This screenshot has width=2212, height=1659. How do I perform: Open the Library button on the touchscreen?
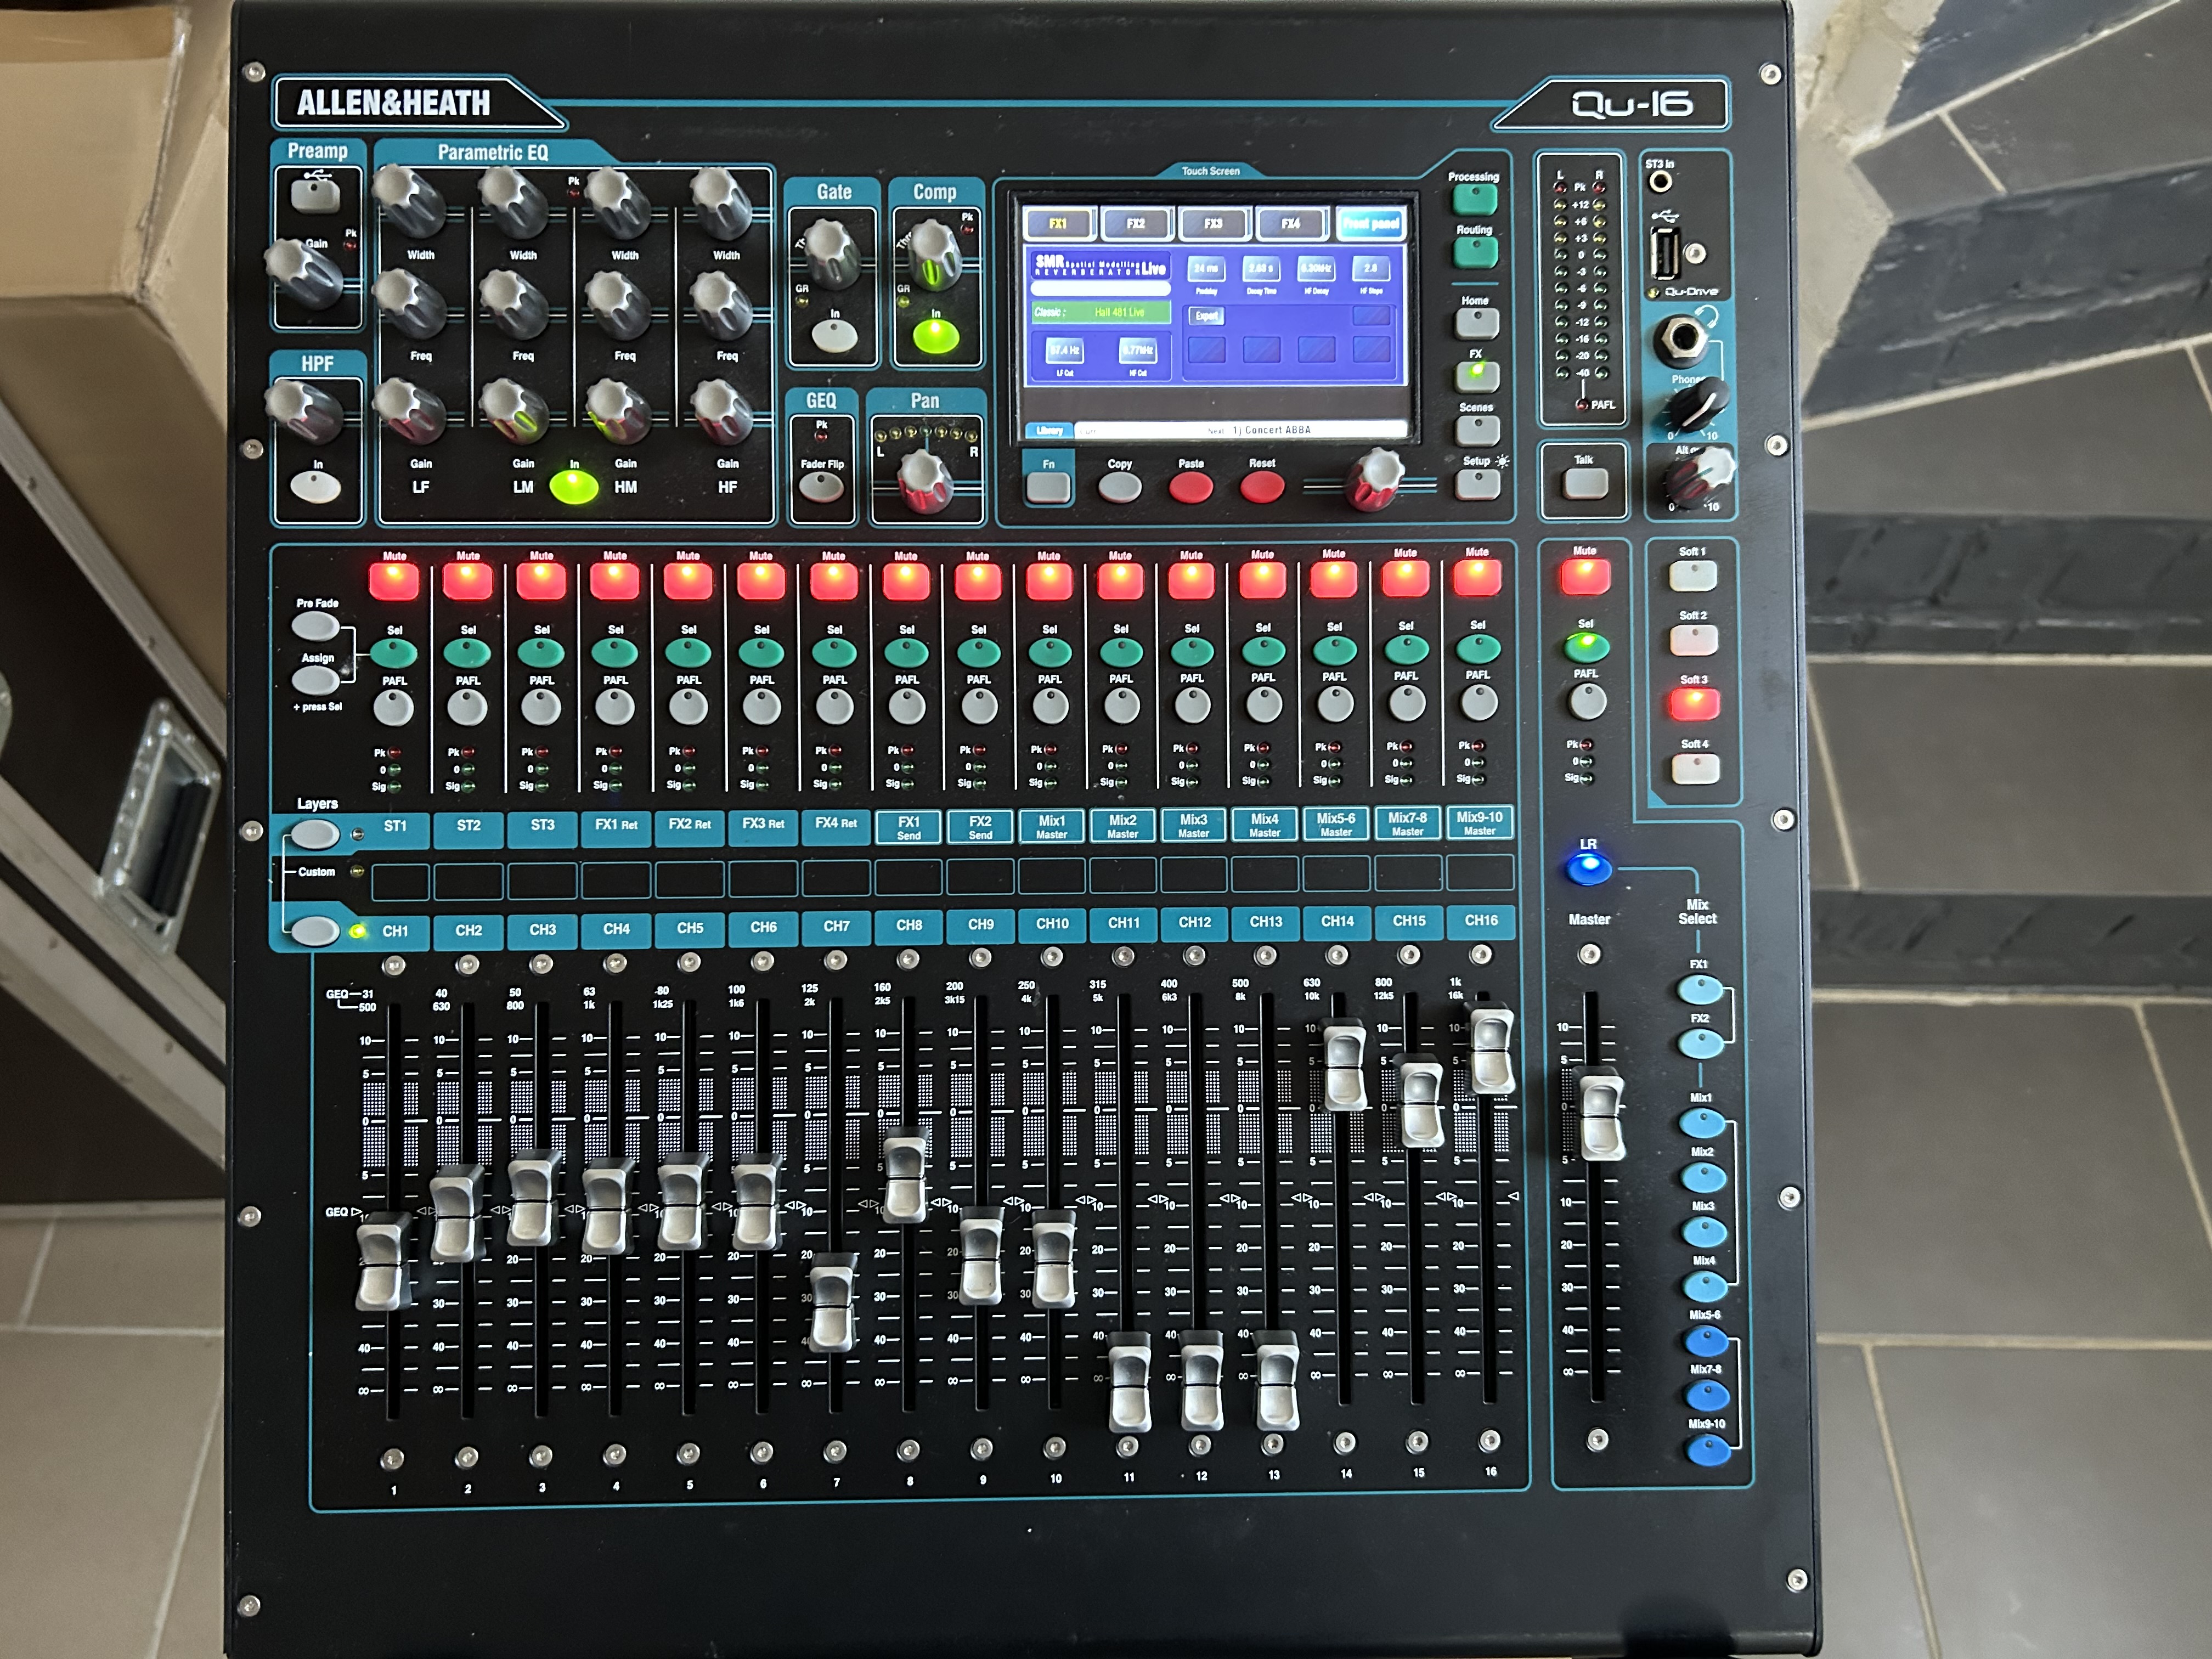pos(1049,430)
